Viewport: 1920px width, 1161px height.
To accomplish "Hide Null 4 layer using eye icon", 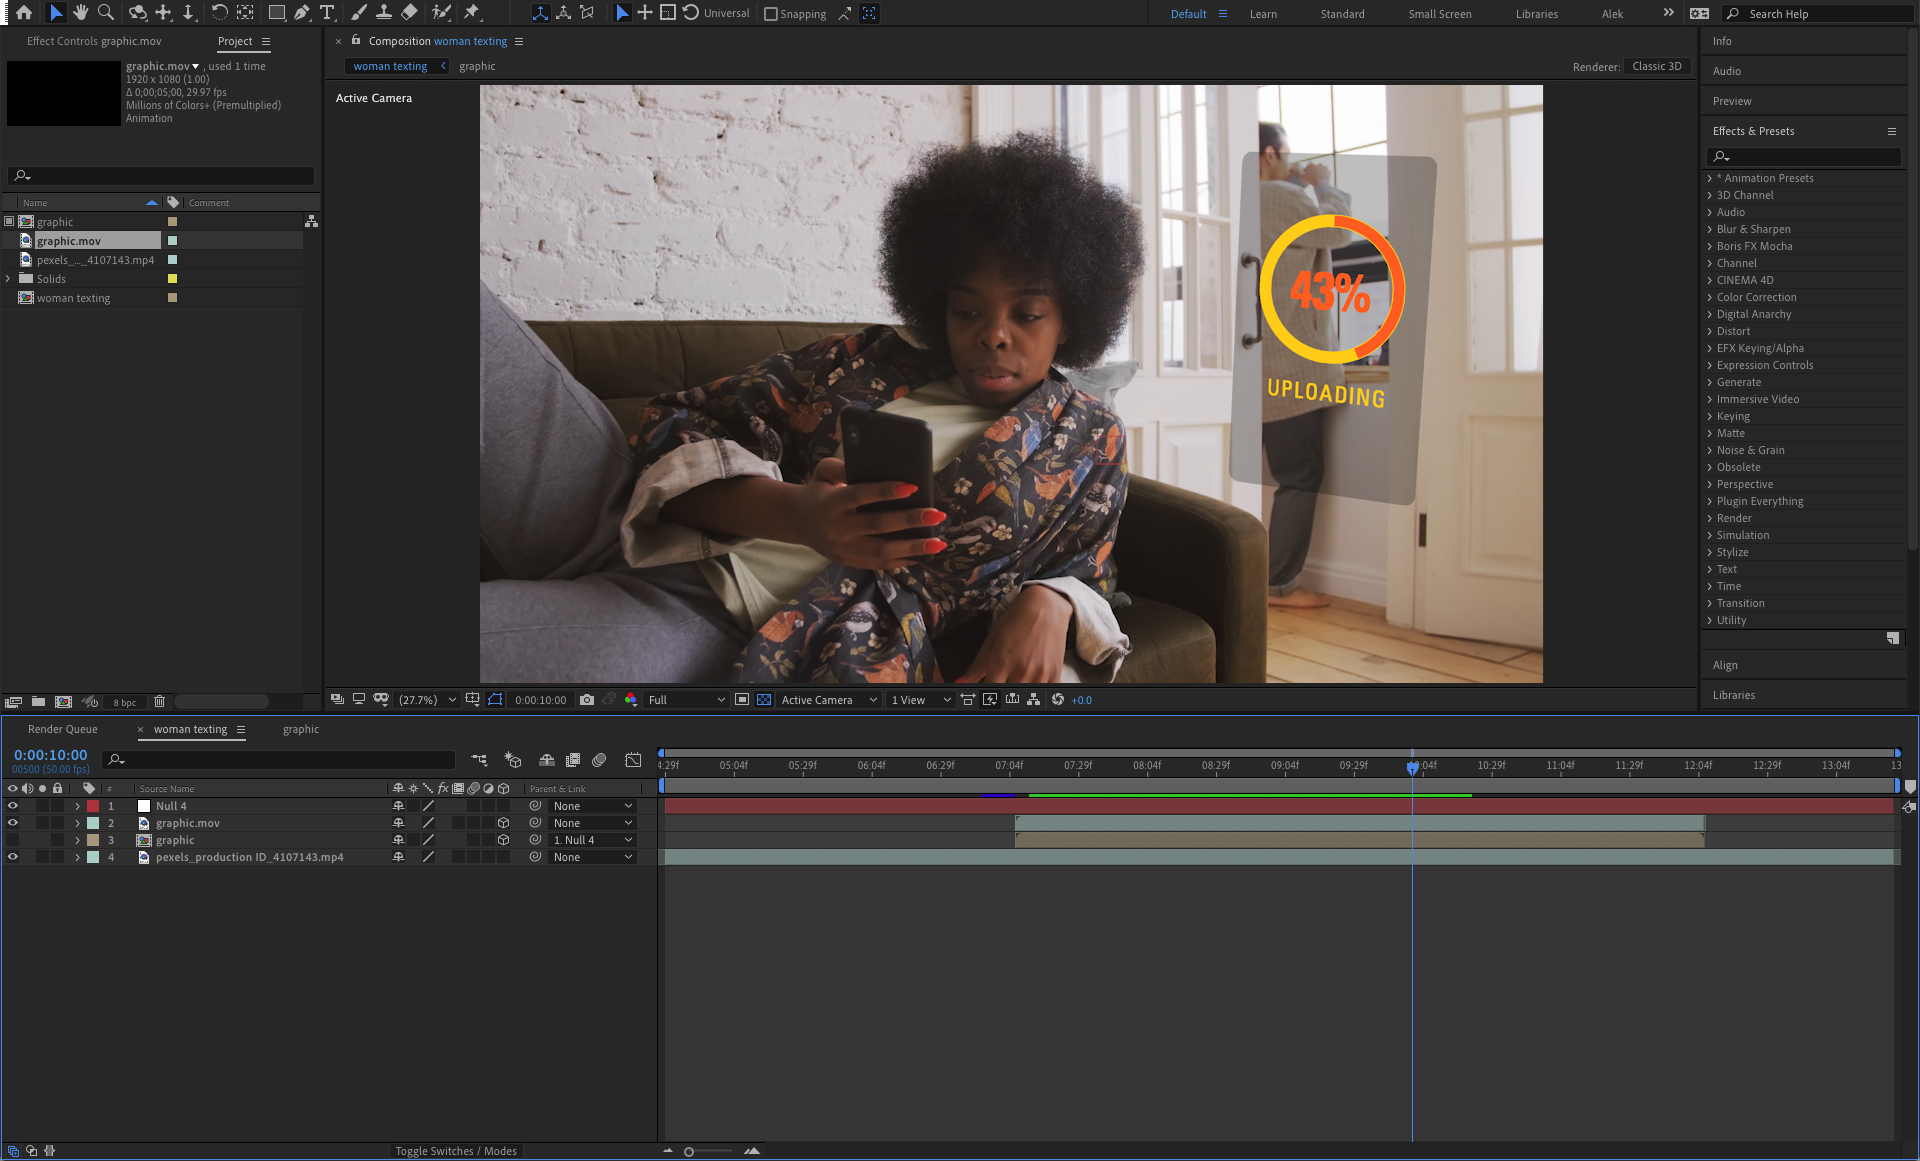I will pos(12,805).
